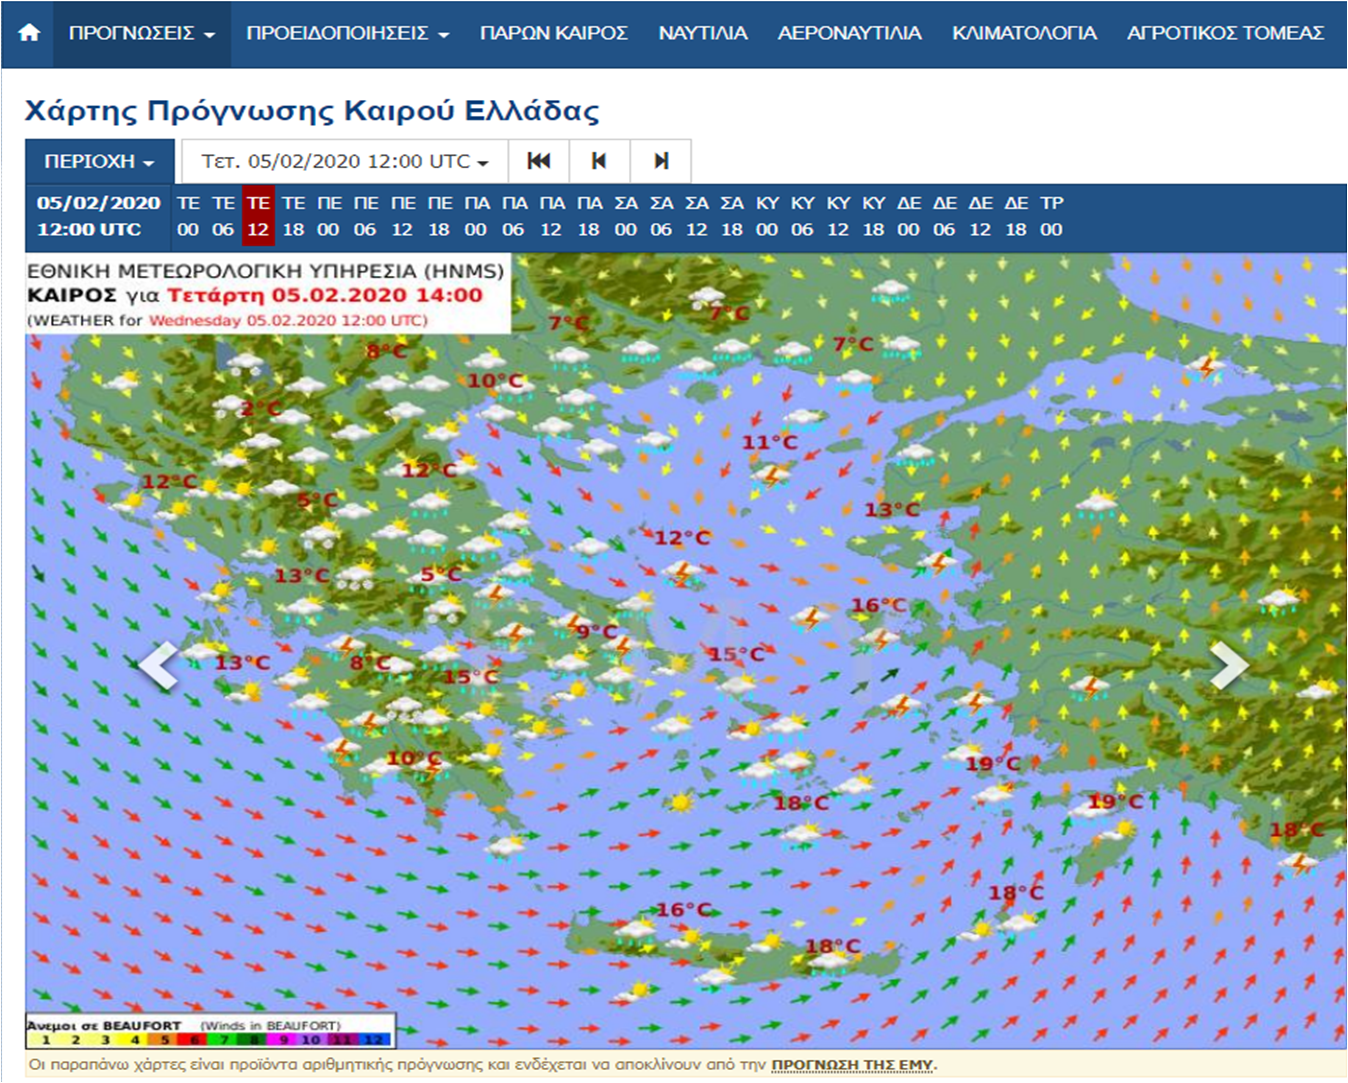Screen dimensions: 1348x1083
Task: Follow the ΠΡΟΓΝΩΣΗ ΤΗΣ ΕΜΥ link
Action: click(852, 1065)
